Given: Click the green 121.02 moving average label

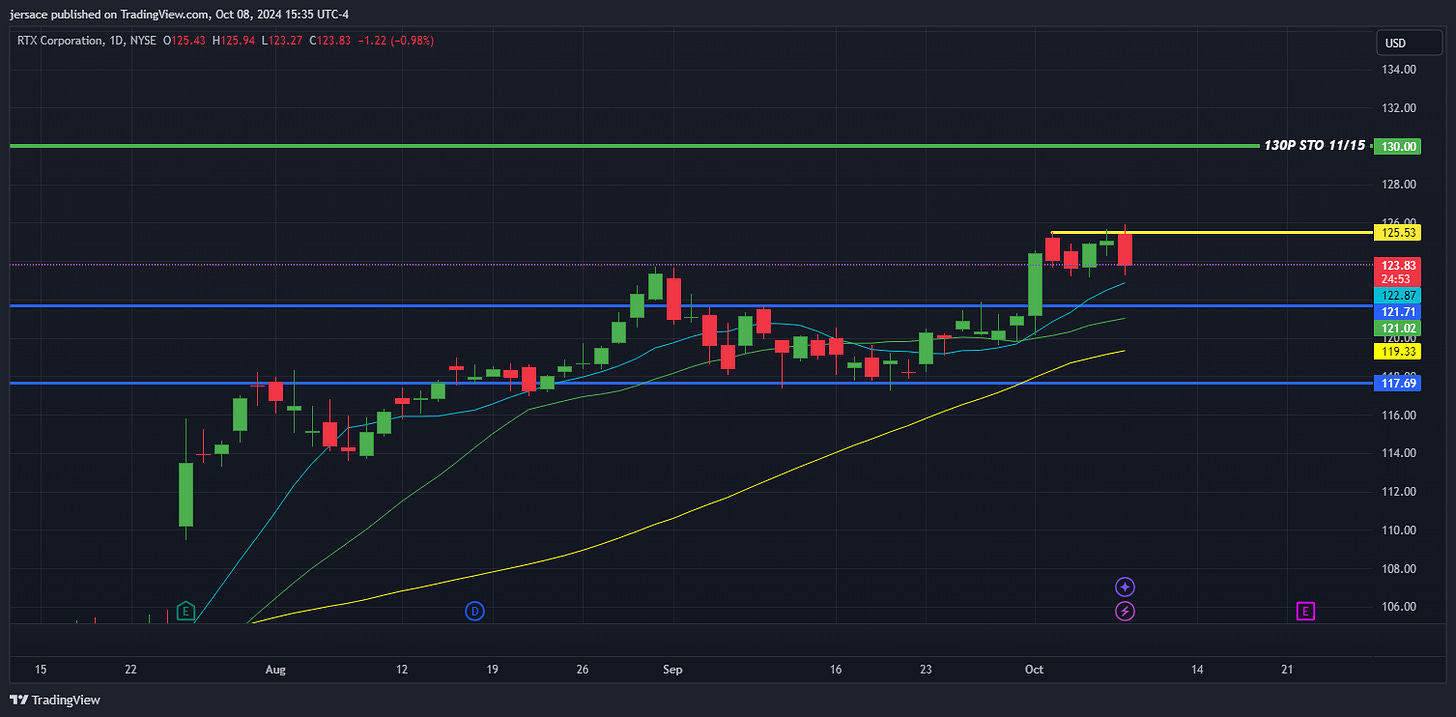Looking at the screenshot, I should pos(1397,328).
